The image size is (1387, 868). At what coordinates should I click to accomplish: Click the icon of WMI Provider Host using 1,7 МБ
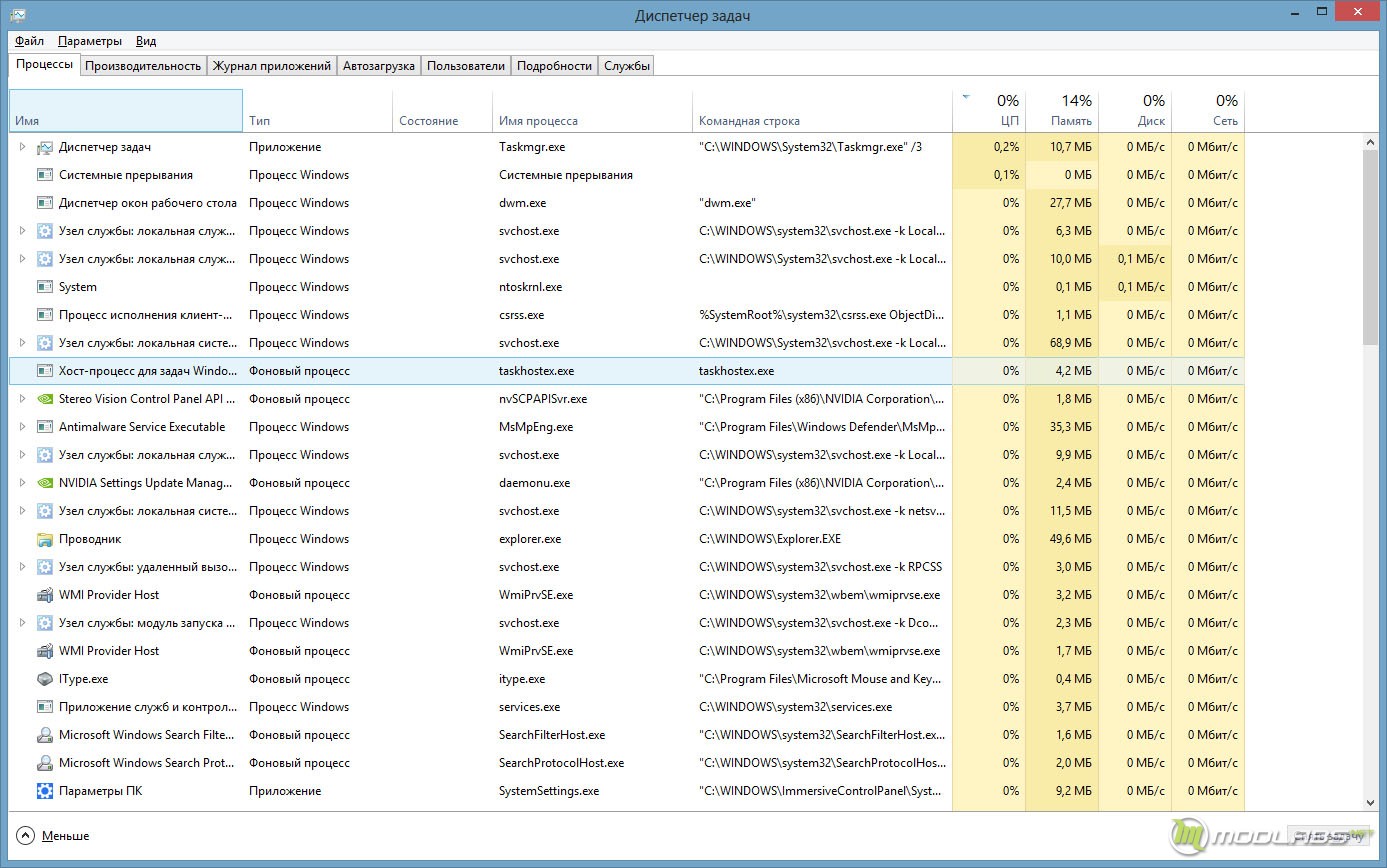click(x=45, y=651)
